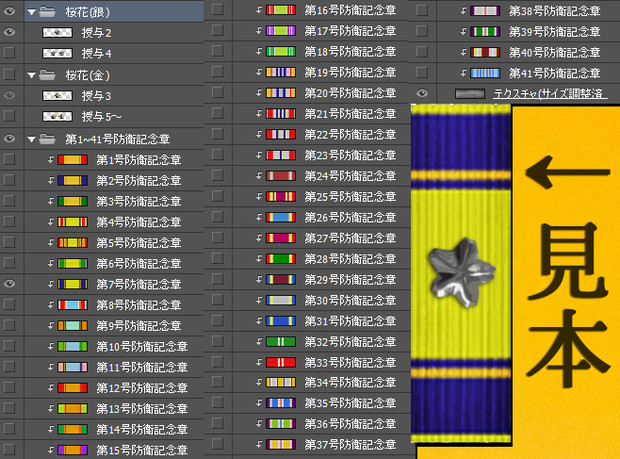Click the 第1号防衛記念章 ribbon thumbnail
The width and height of the screenshot is (620, 459).
[72, 160]
